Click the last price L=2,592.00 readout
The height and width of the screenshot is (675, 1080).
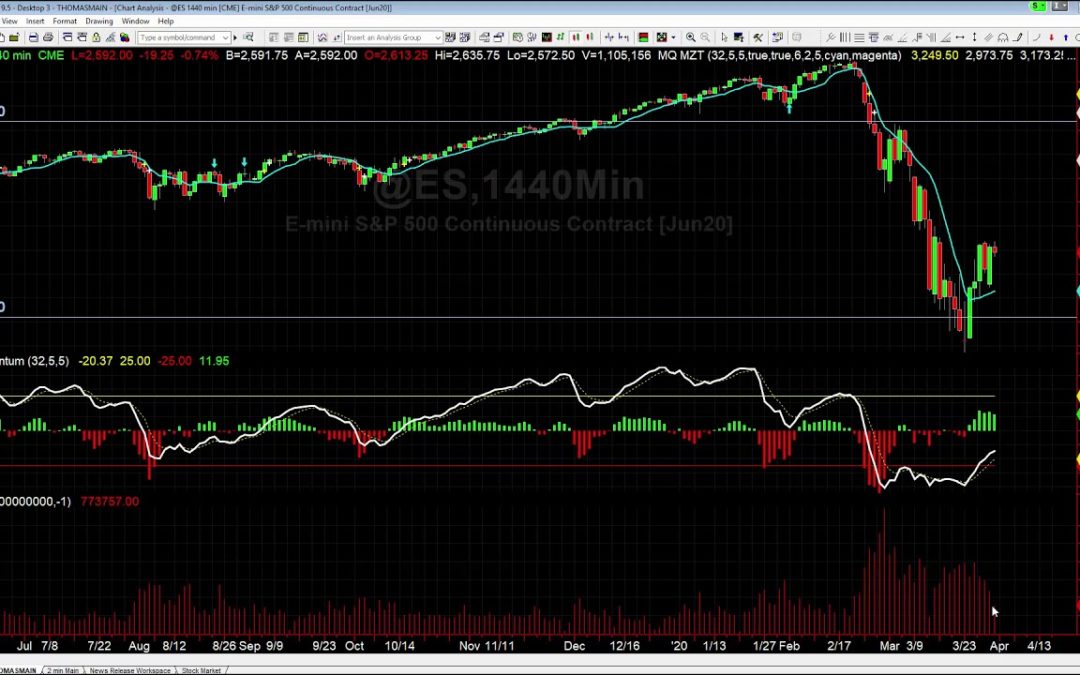[x=102, y=55]
